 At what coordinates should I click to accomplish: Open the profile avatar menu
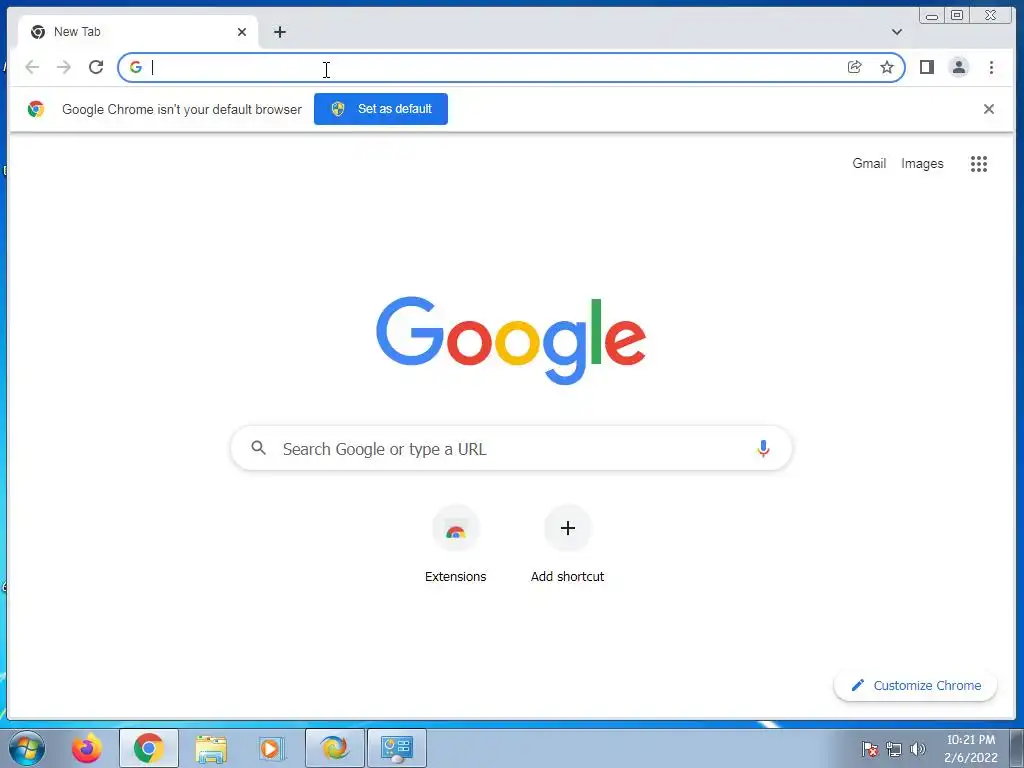(959, 67)
